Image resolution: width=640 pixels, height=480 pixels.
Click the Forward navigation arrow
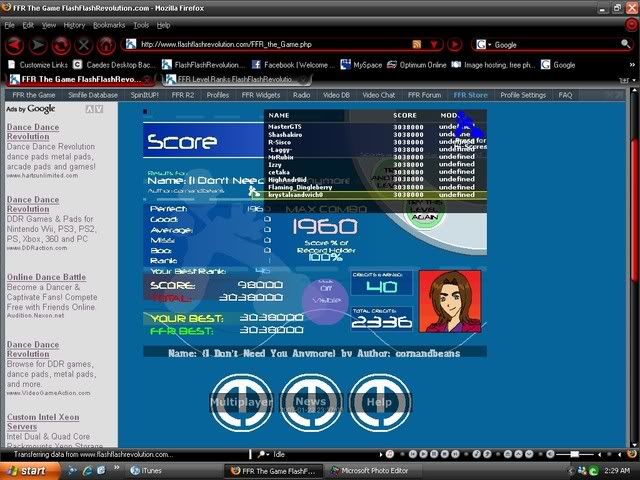pos(38,45)
